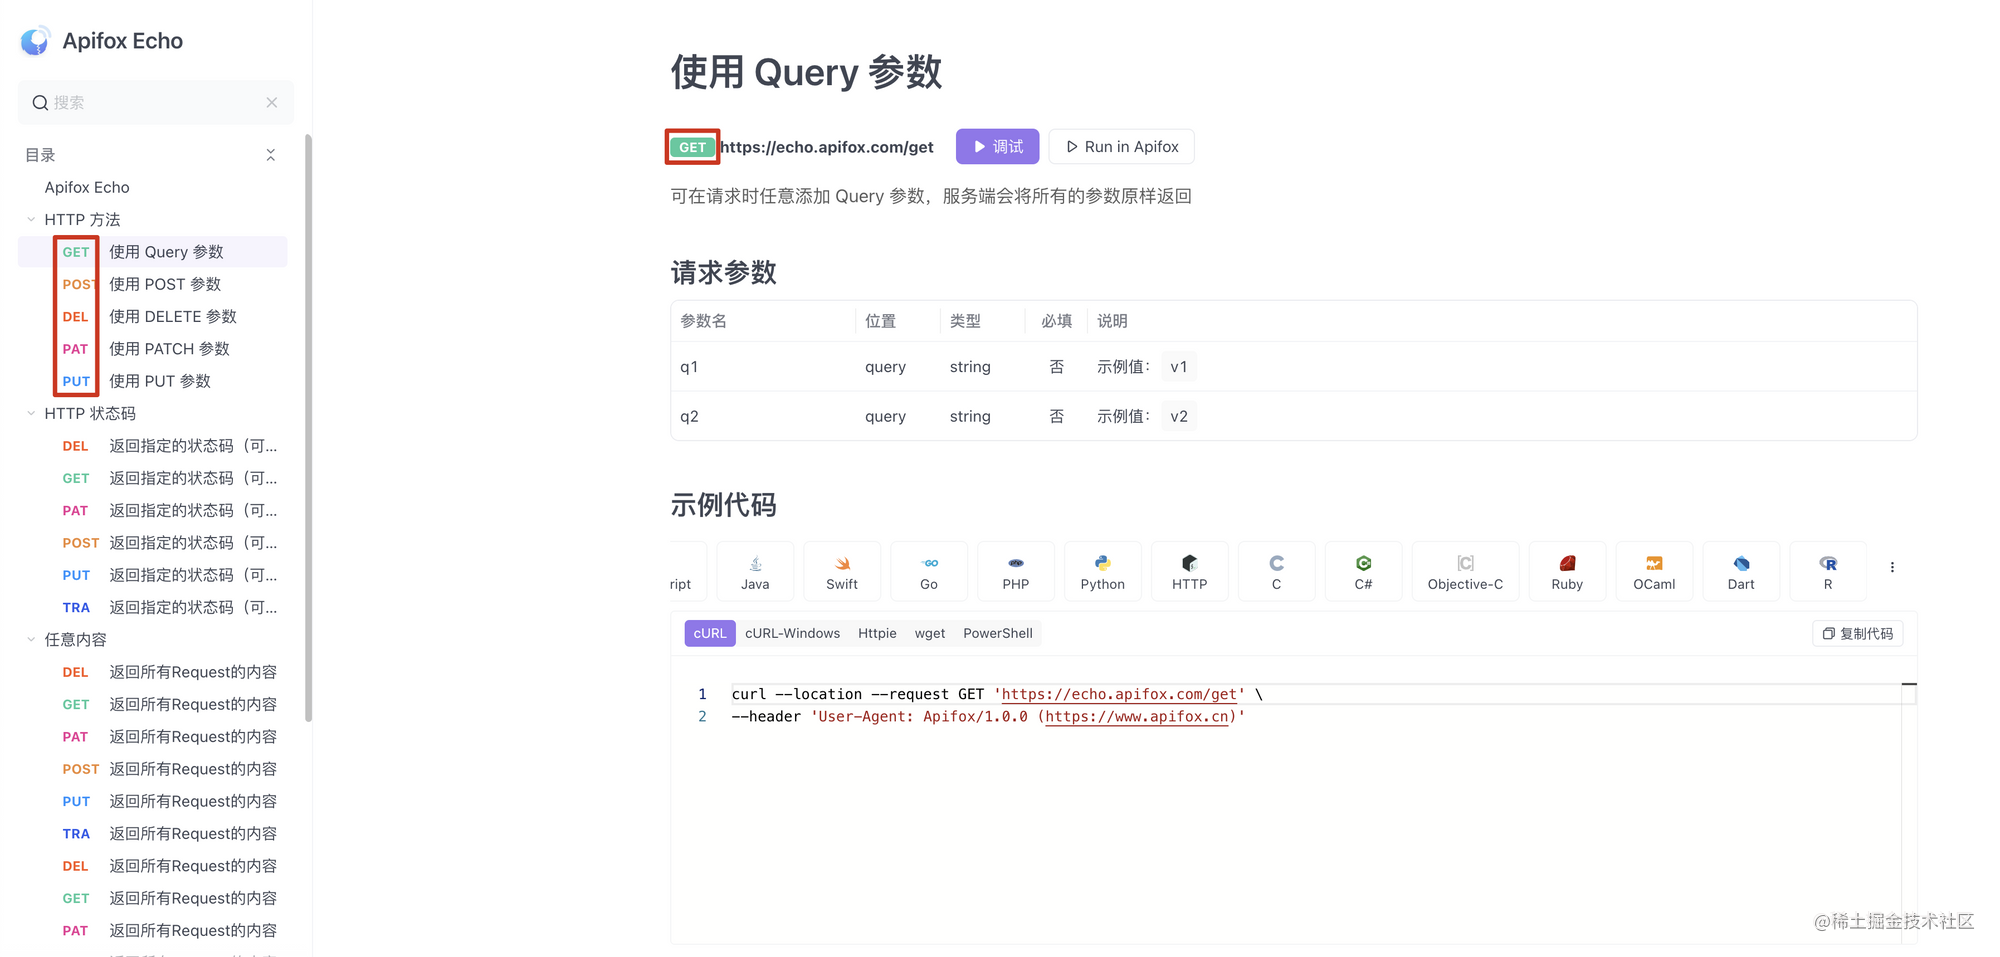Collapse the HTTP 方法 section

30,219
